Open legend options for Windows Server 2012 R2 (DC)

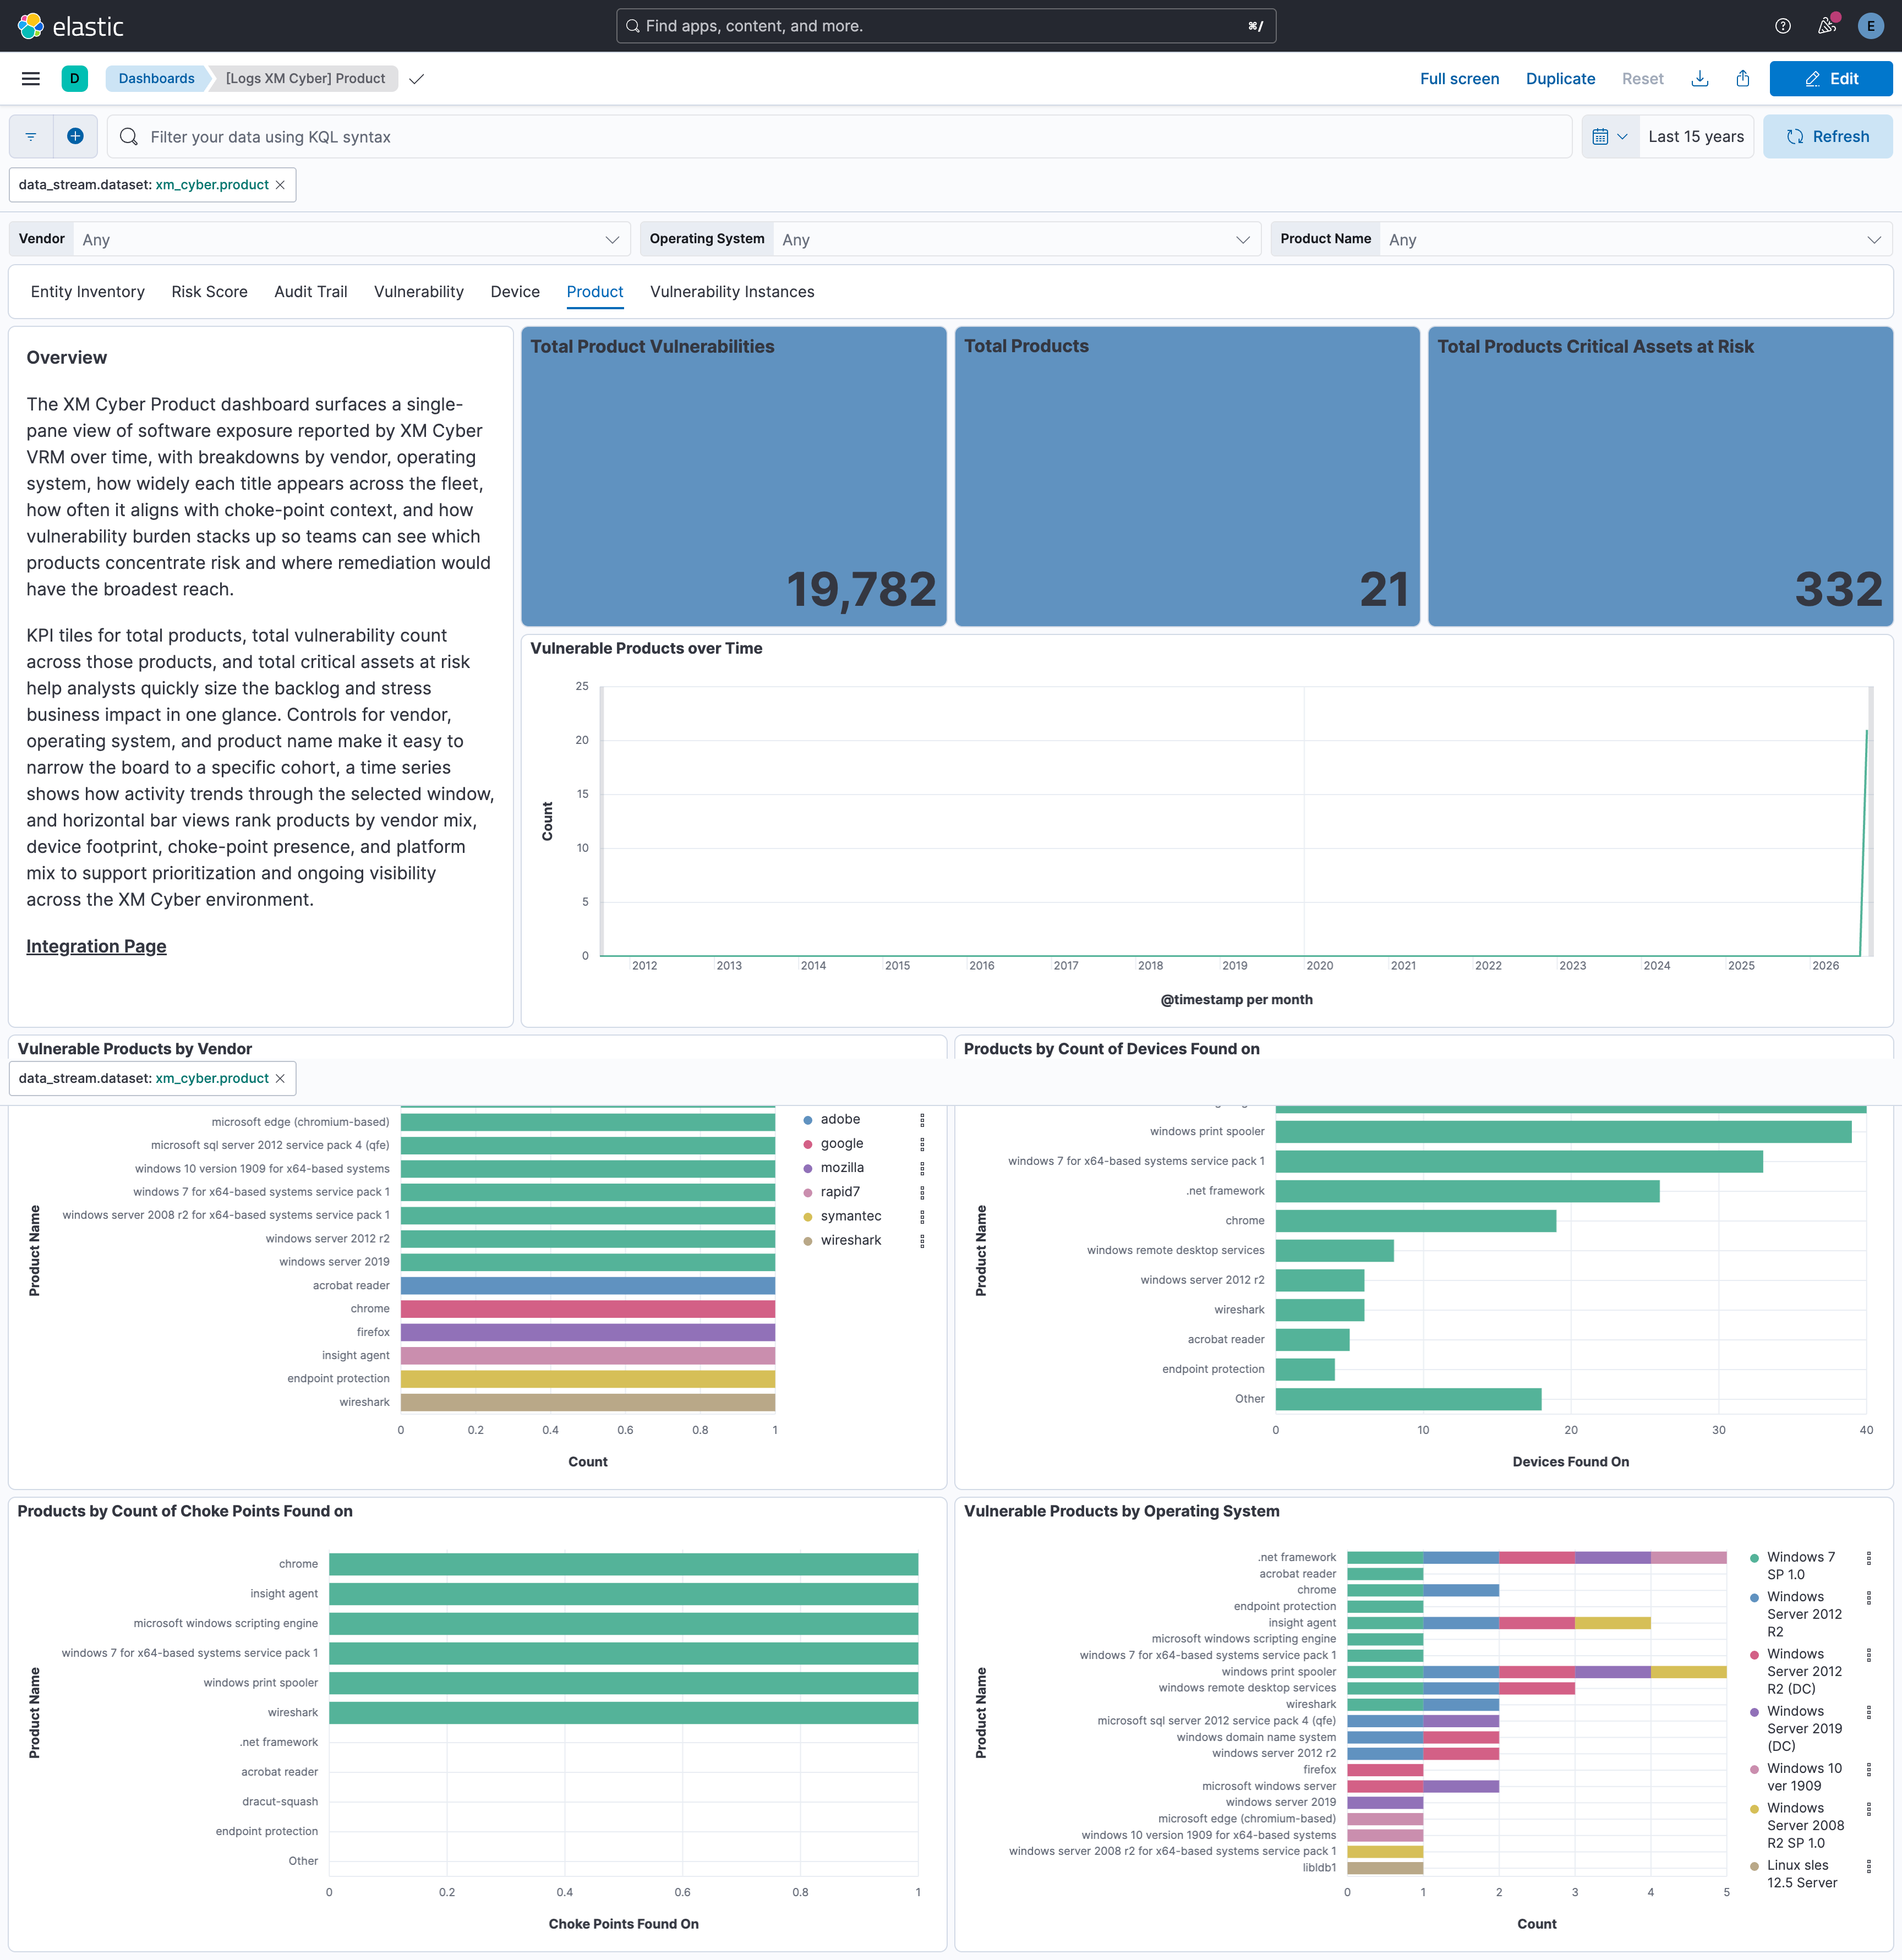[1868, 1655]
